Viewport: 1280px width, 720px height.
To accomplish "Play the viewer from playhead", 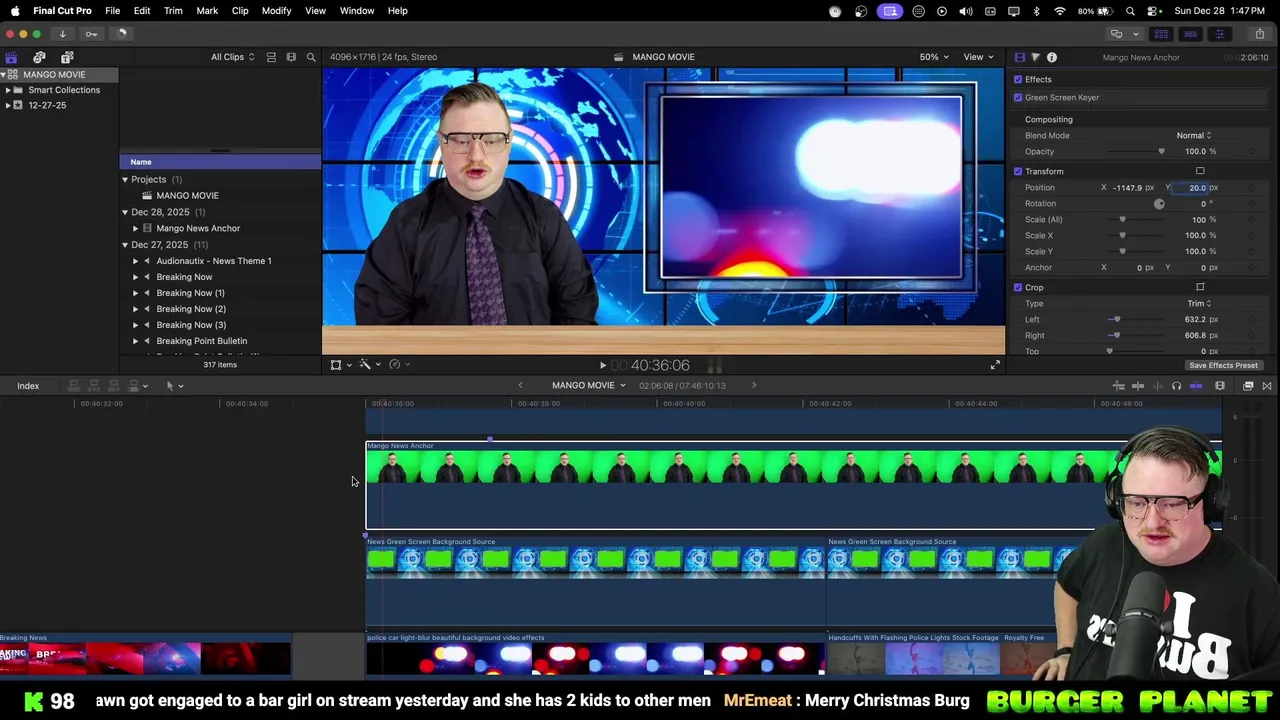I will click(x=602, y=366).
